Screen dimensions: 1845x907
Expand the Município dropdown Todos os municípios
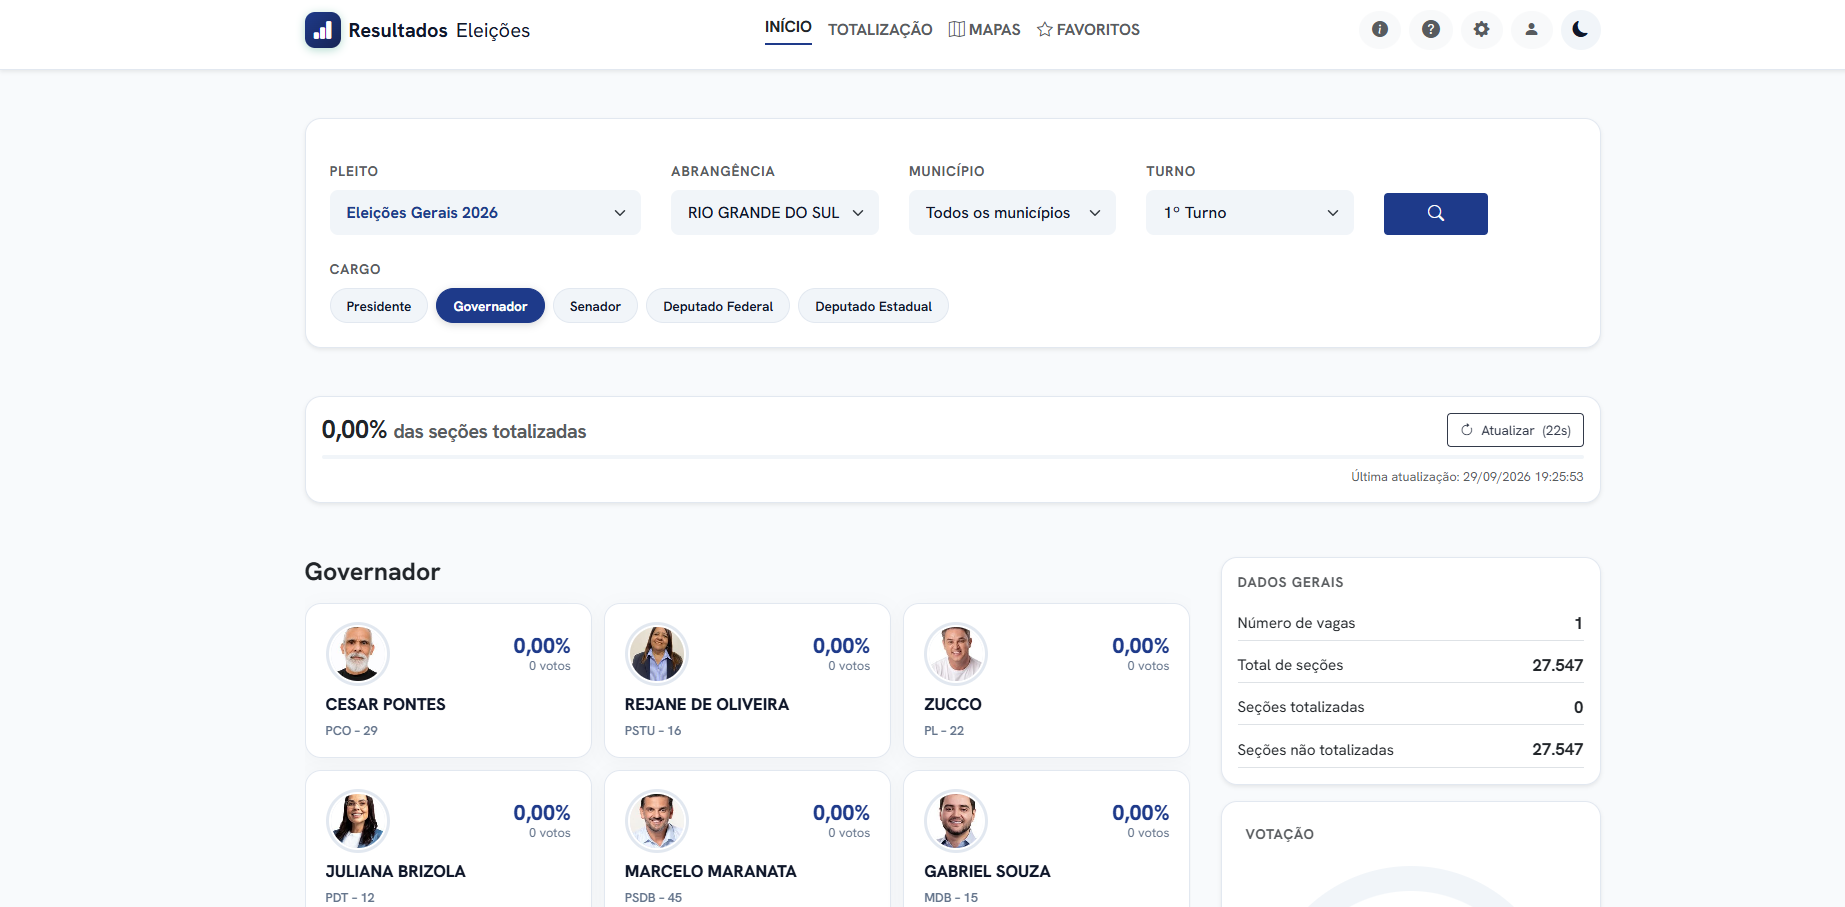point(1012,213)
